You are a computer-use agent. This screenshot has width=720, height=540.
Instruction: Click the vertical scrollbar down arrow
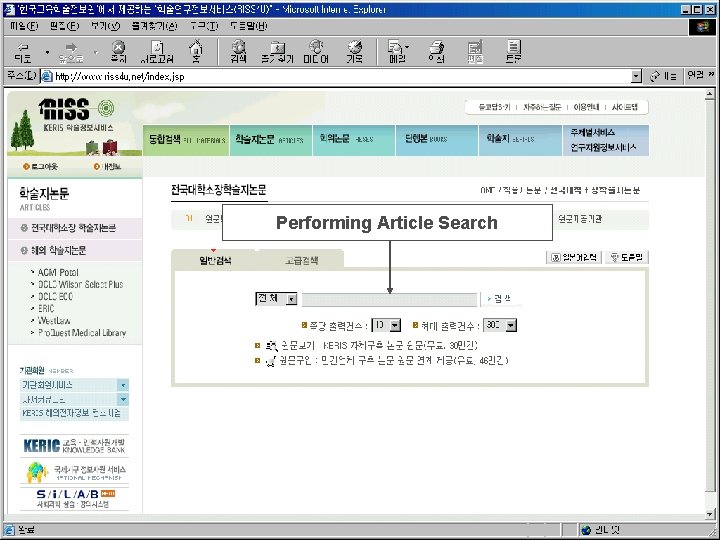click(709, 514)
